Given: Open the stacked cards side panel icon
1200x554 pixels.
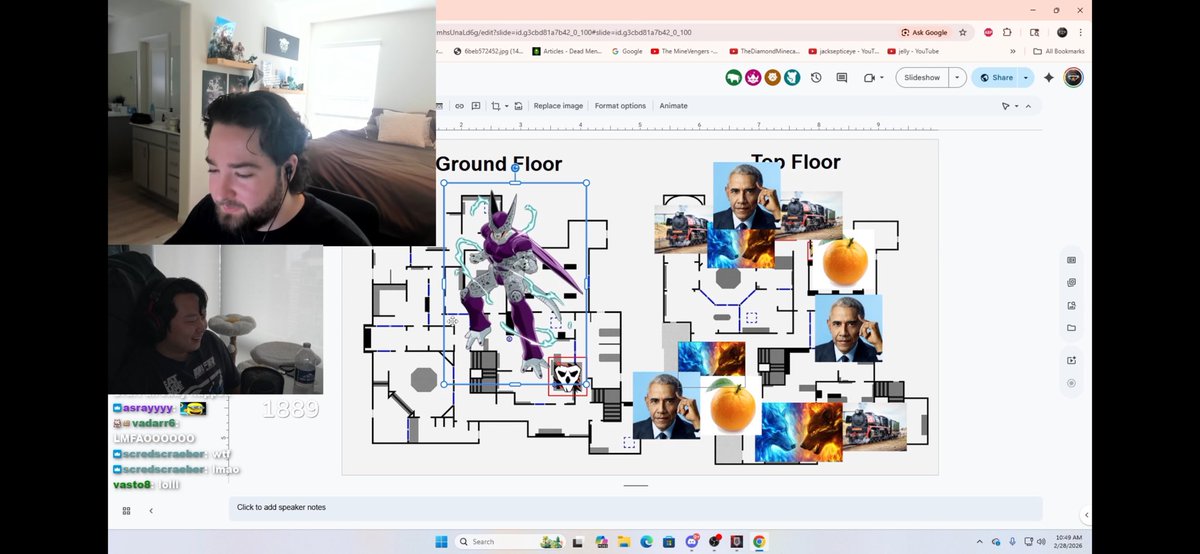Looking at the screenshot, I should pos(1071,282).
